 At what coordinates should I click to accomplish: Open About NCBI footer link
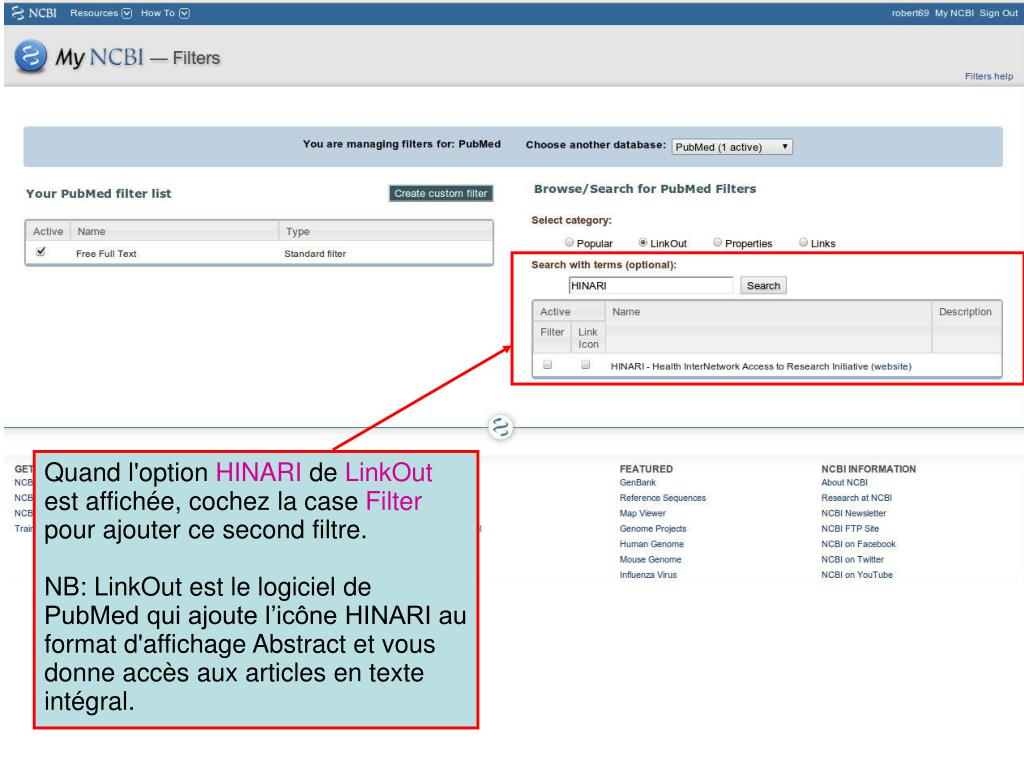pyautogui.click(x=844, y=483)
